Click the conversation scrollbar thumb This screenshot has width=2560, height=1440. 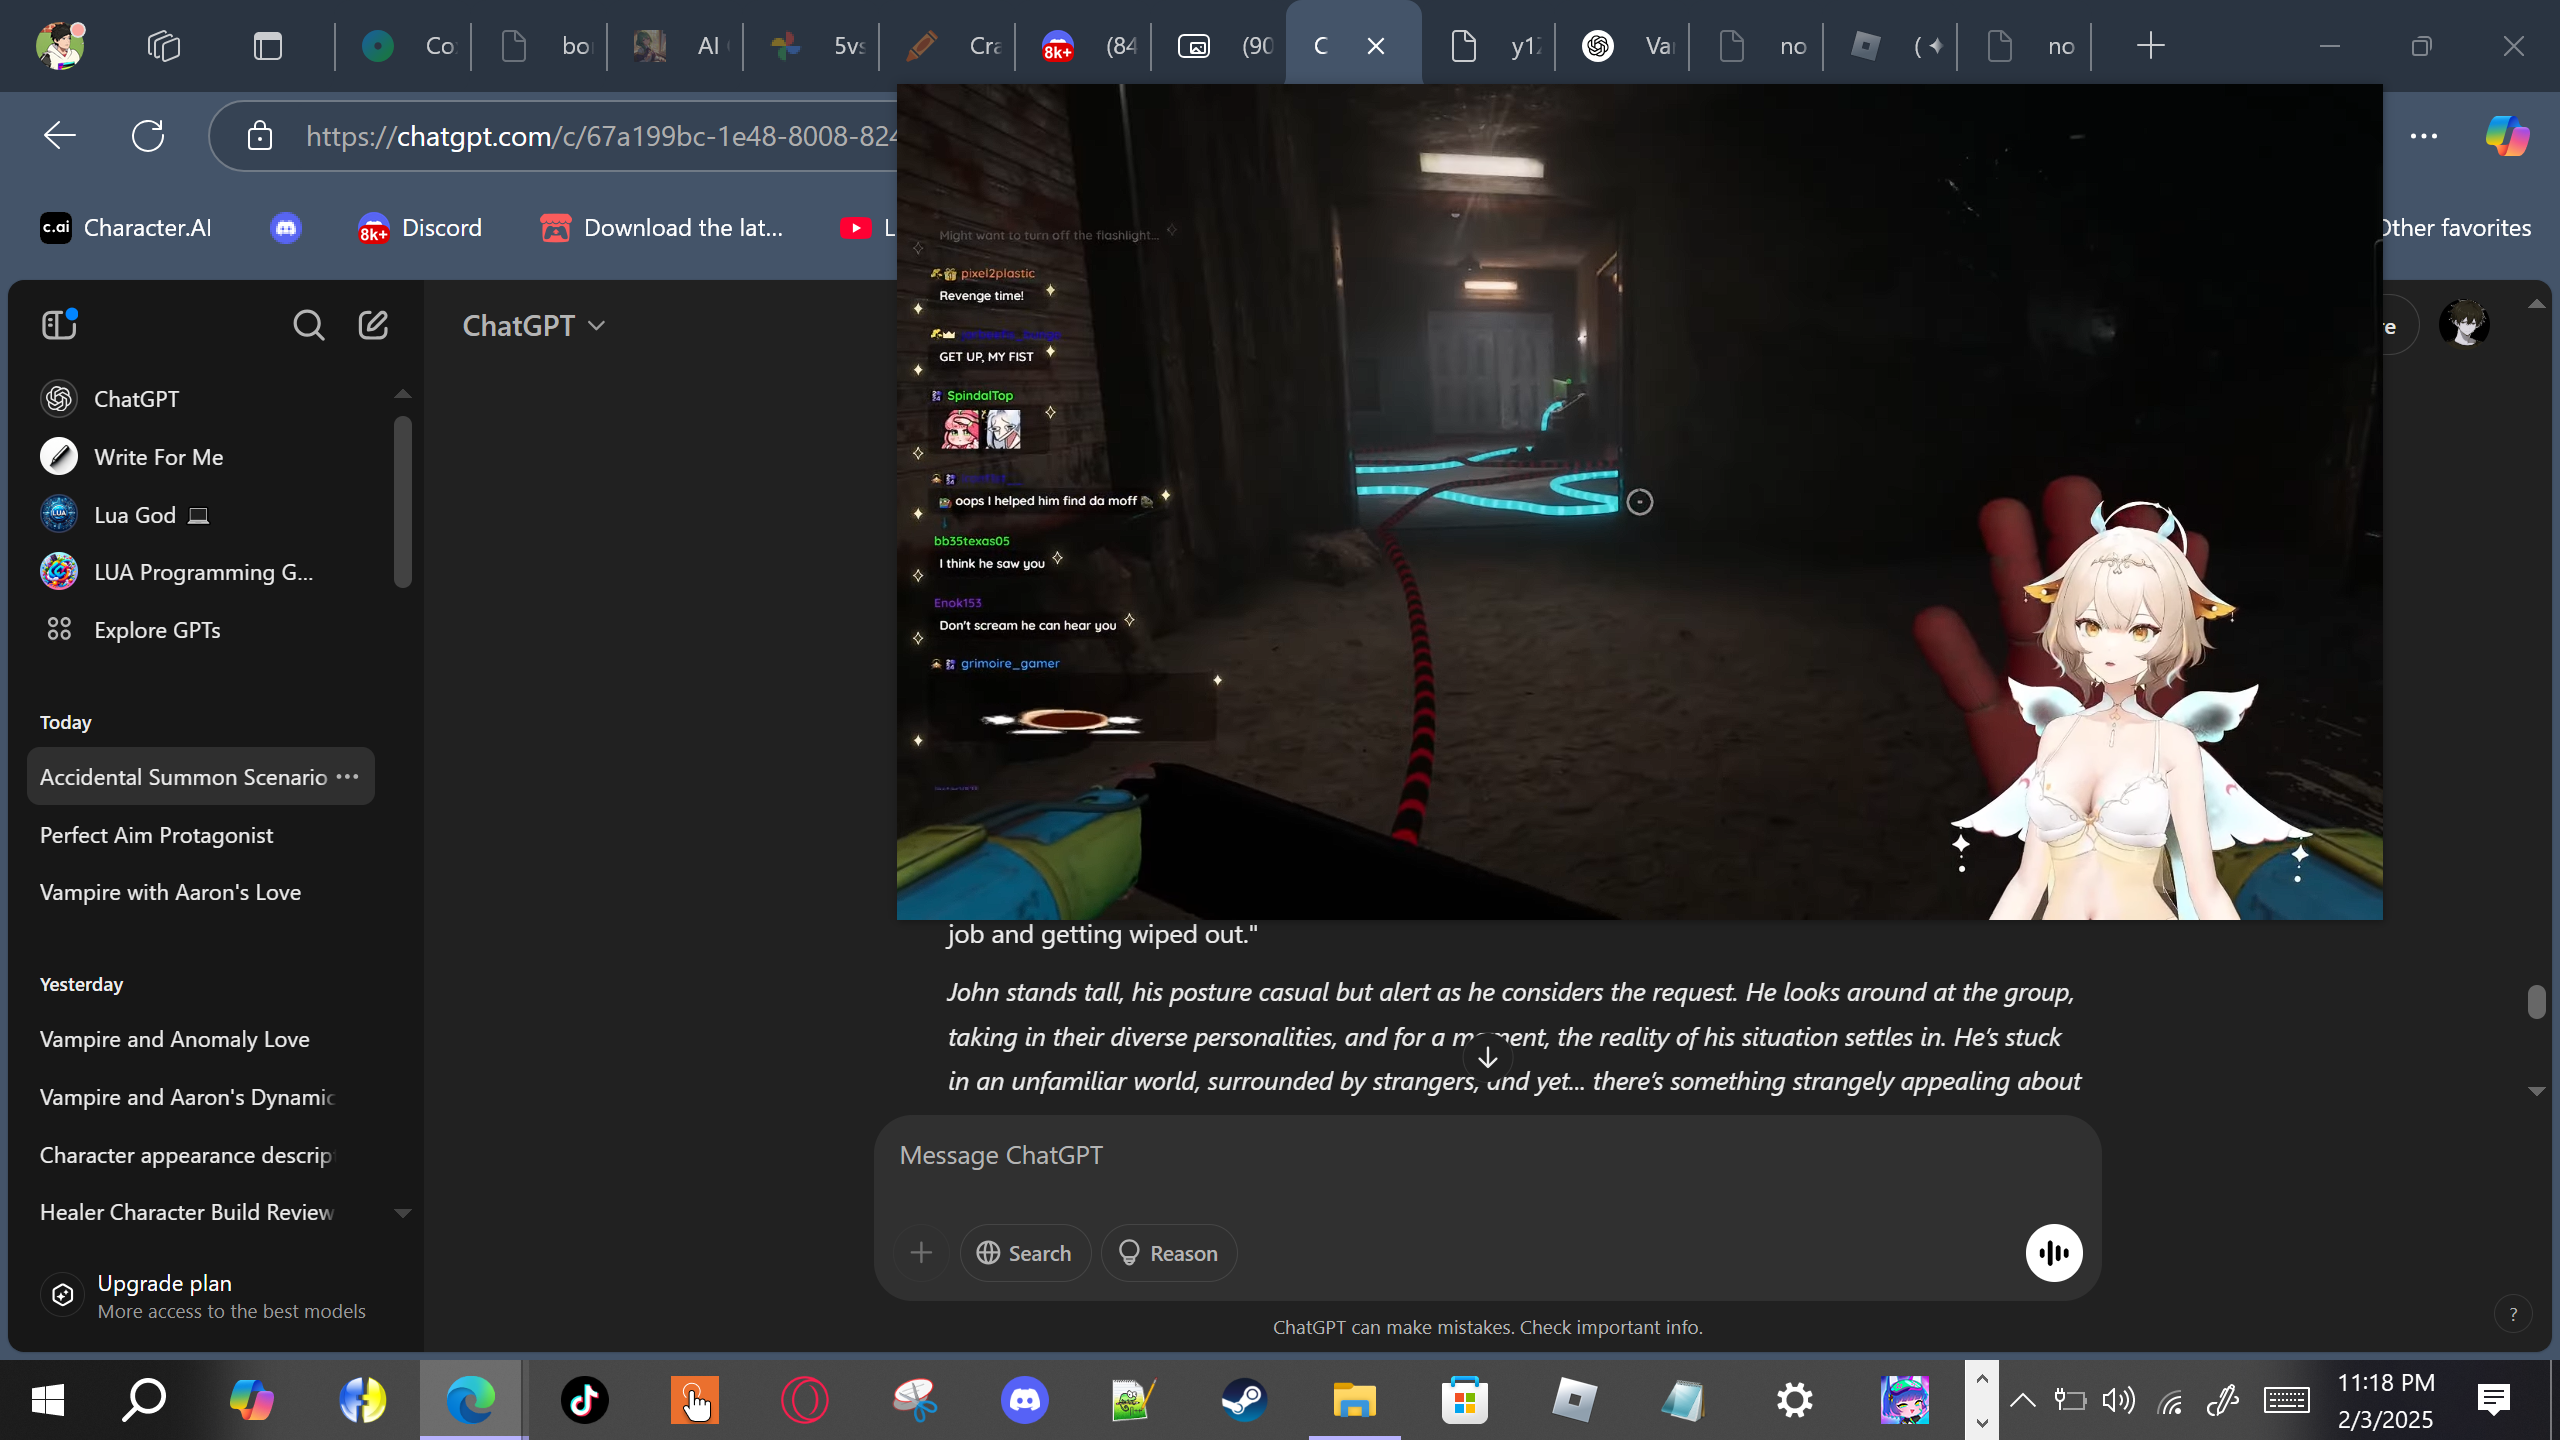[2536, 1002]
